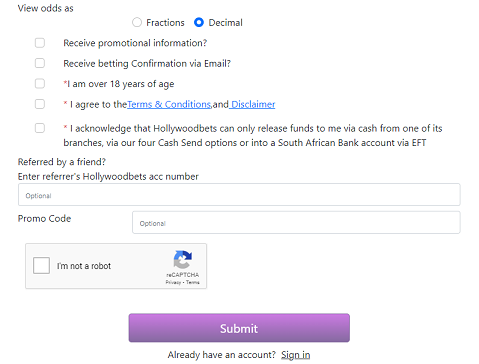479x364 pixels.
Task: Tick the over 18 years checkbox
Action: [40, 83]
